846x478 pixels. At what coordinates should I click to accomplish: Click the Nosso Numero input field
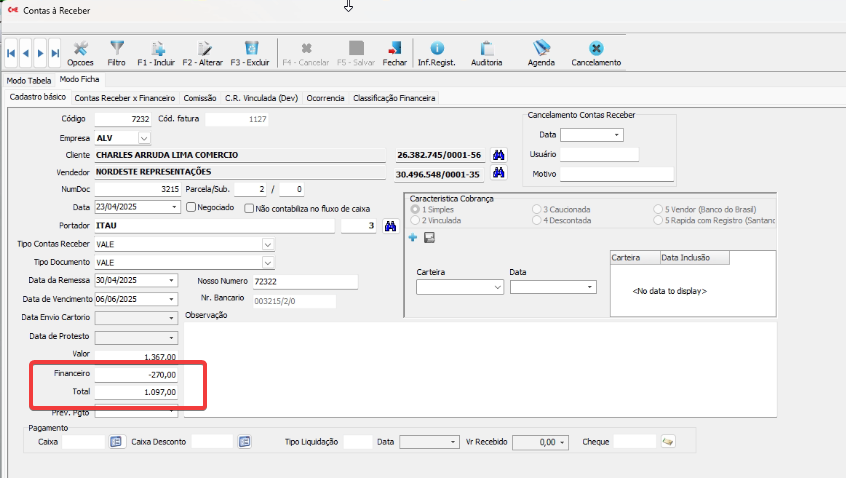tap(303, 281)
